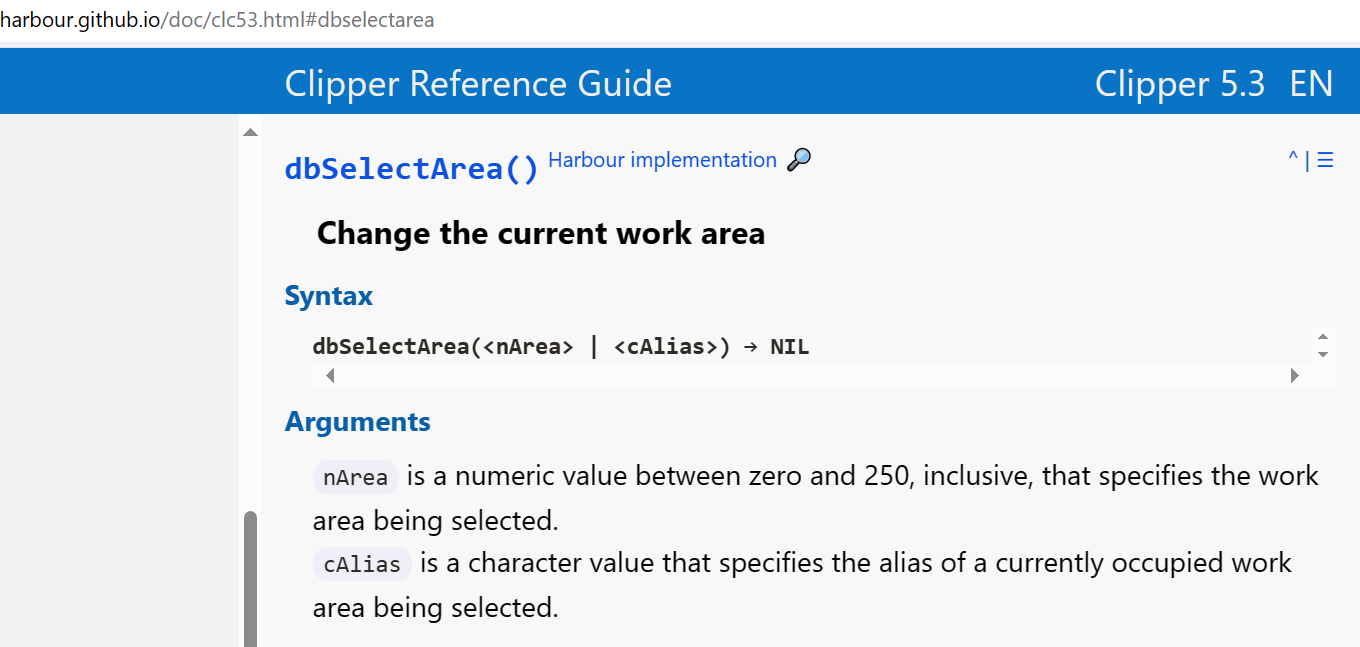The height and width of the screenshot is (647, 1360).
Task: Click the sidebar vertical scrollbar thumb
Action: click(x=251, y=580)
